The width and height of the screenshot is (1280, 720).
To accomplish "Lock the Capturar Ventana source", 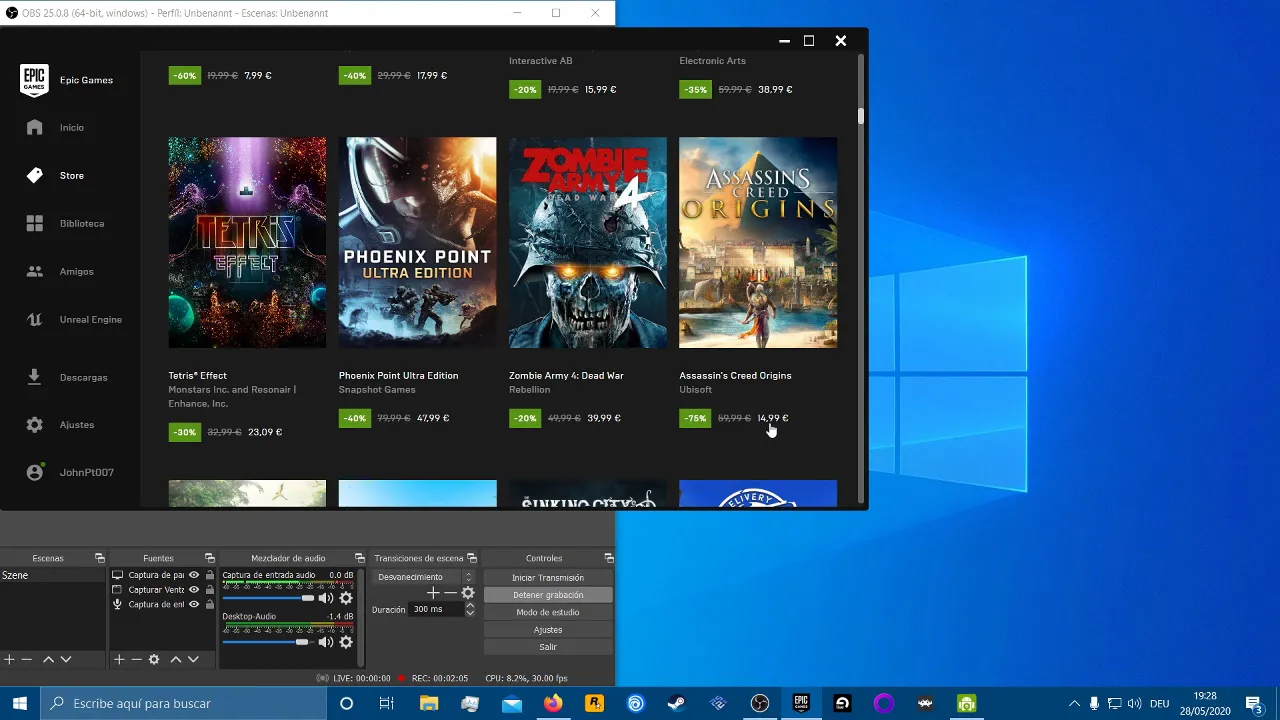I will pos(209,590).
